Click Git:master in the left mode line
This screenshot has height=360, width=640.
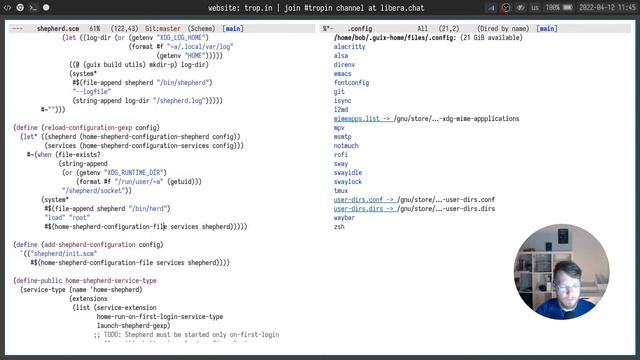(162, 29)
